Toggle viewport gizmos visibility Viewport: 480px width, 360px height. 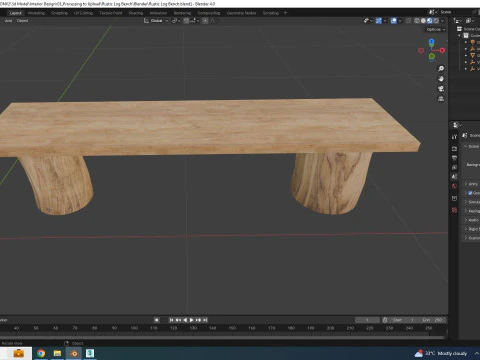(x=379, y=21)
